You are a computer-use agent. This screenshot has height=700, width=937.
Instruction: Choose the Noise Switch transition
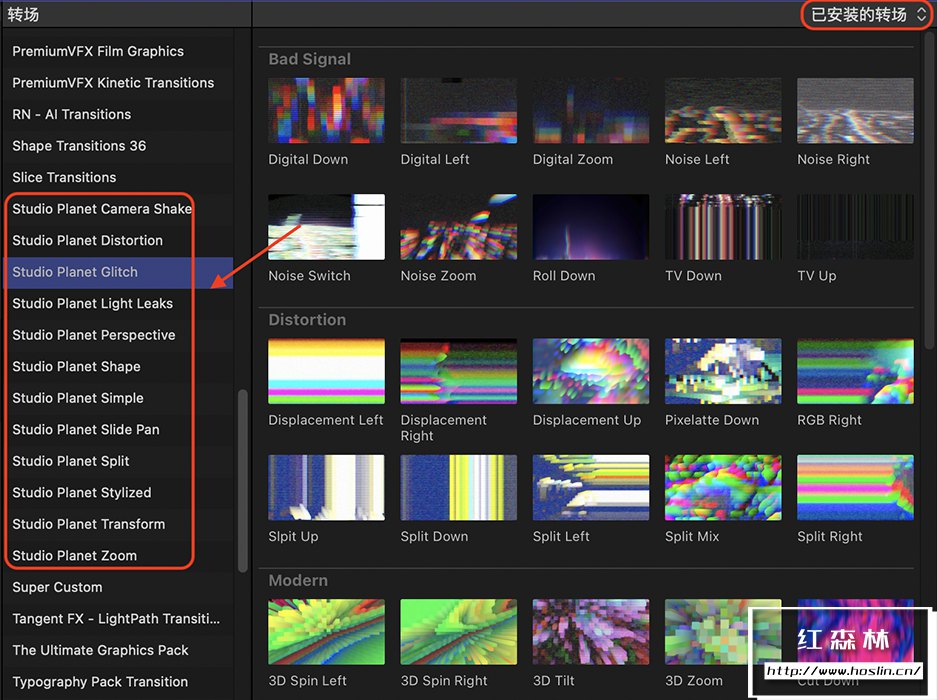(x=326, y=227)
